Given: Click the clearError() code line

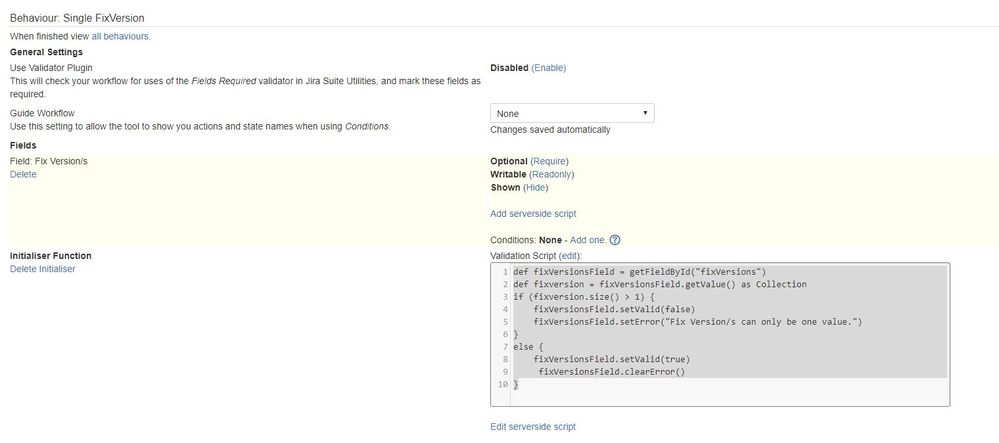Looking at the screenshot, I should [x=612, y=372].
